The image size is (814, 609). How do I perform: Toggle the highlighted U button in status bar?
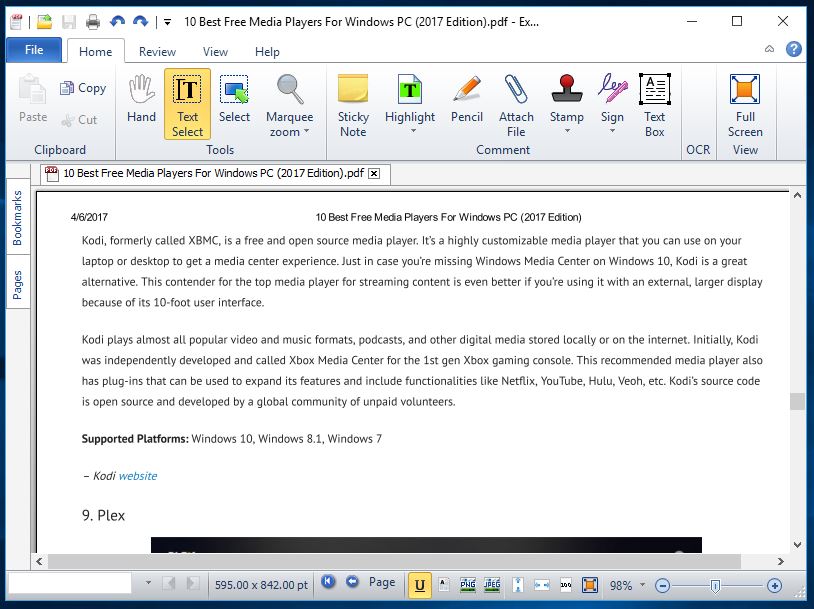point(420,584)
